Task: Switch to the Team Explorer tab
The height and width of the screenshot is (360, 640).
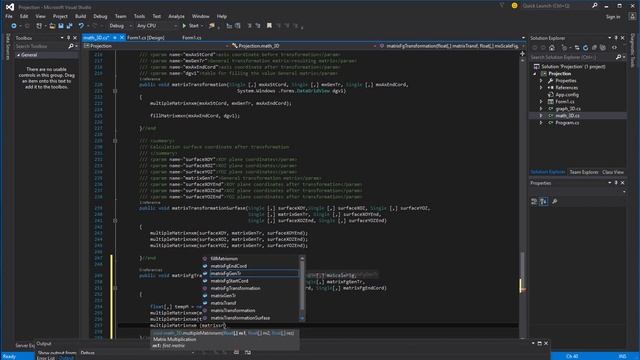Action: coord(583,172)
